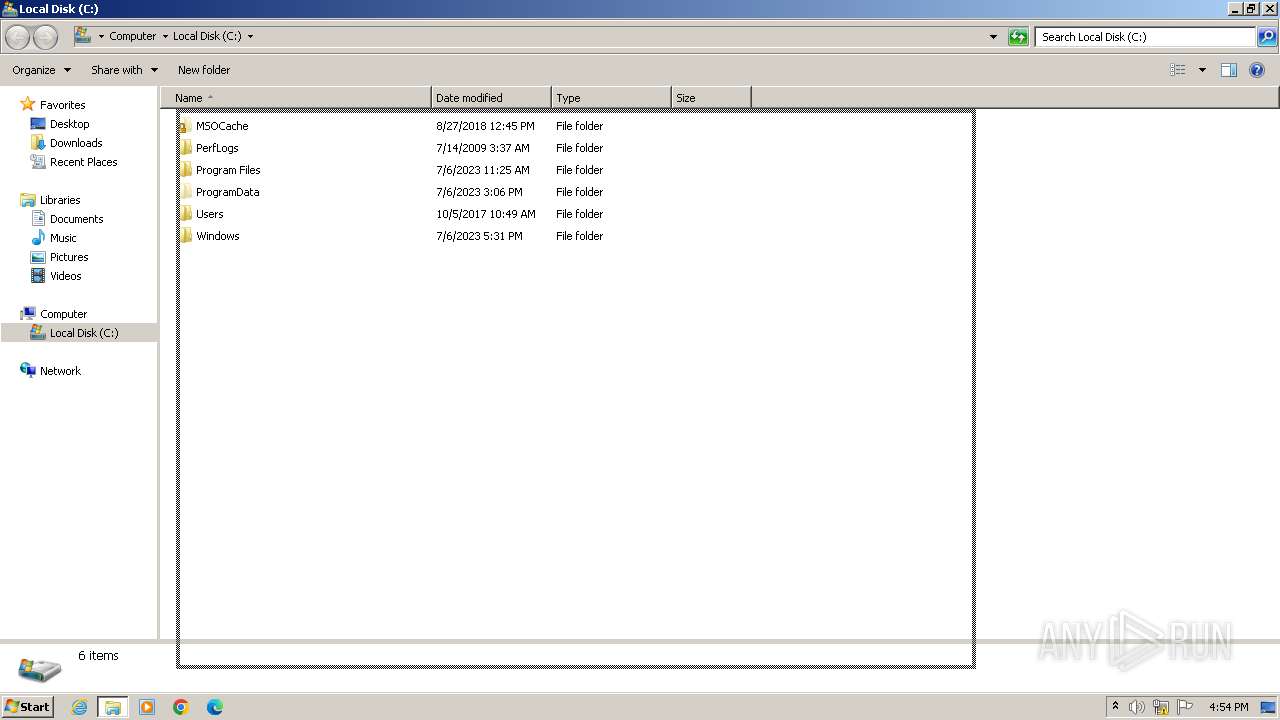The width and height of the screenshot is (1280, 720).
Task: Open Internet Explorer from the taskbar
Action: tap(79, 707)
